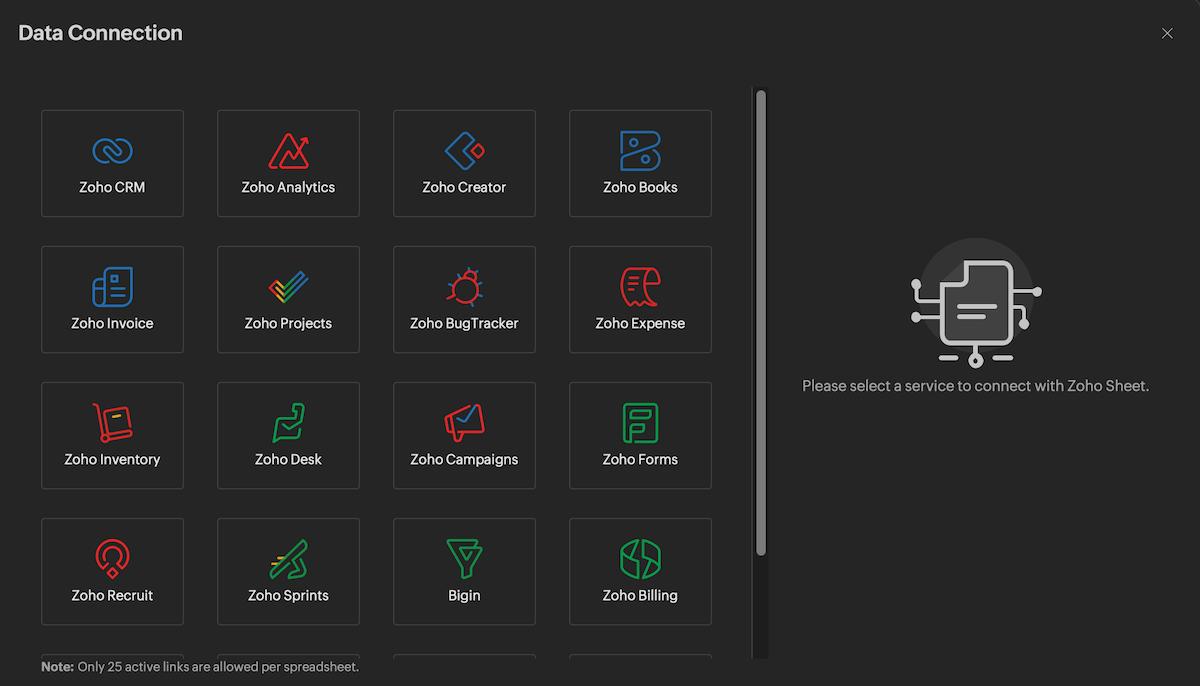Select Zoho Books as data source
This screenshot has width=1200, height=686.
640,163
